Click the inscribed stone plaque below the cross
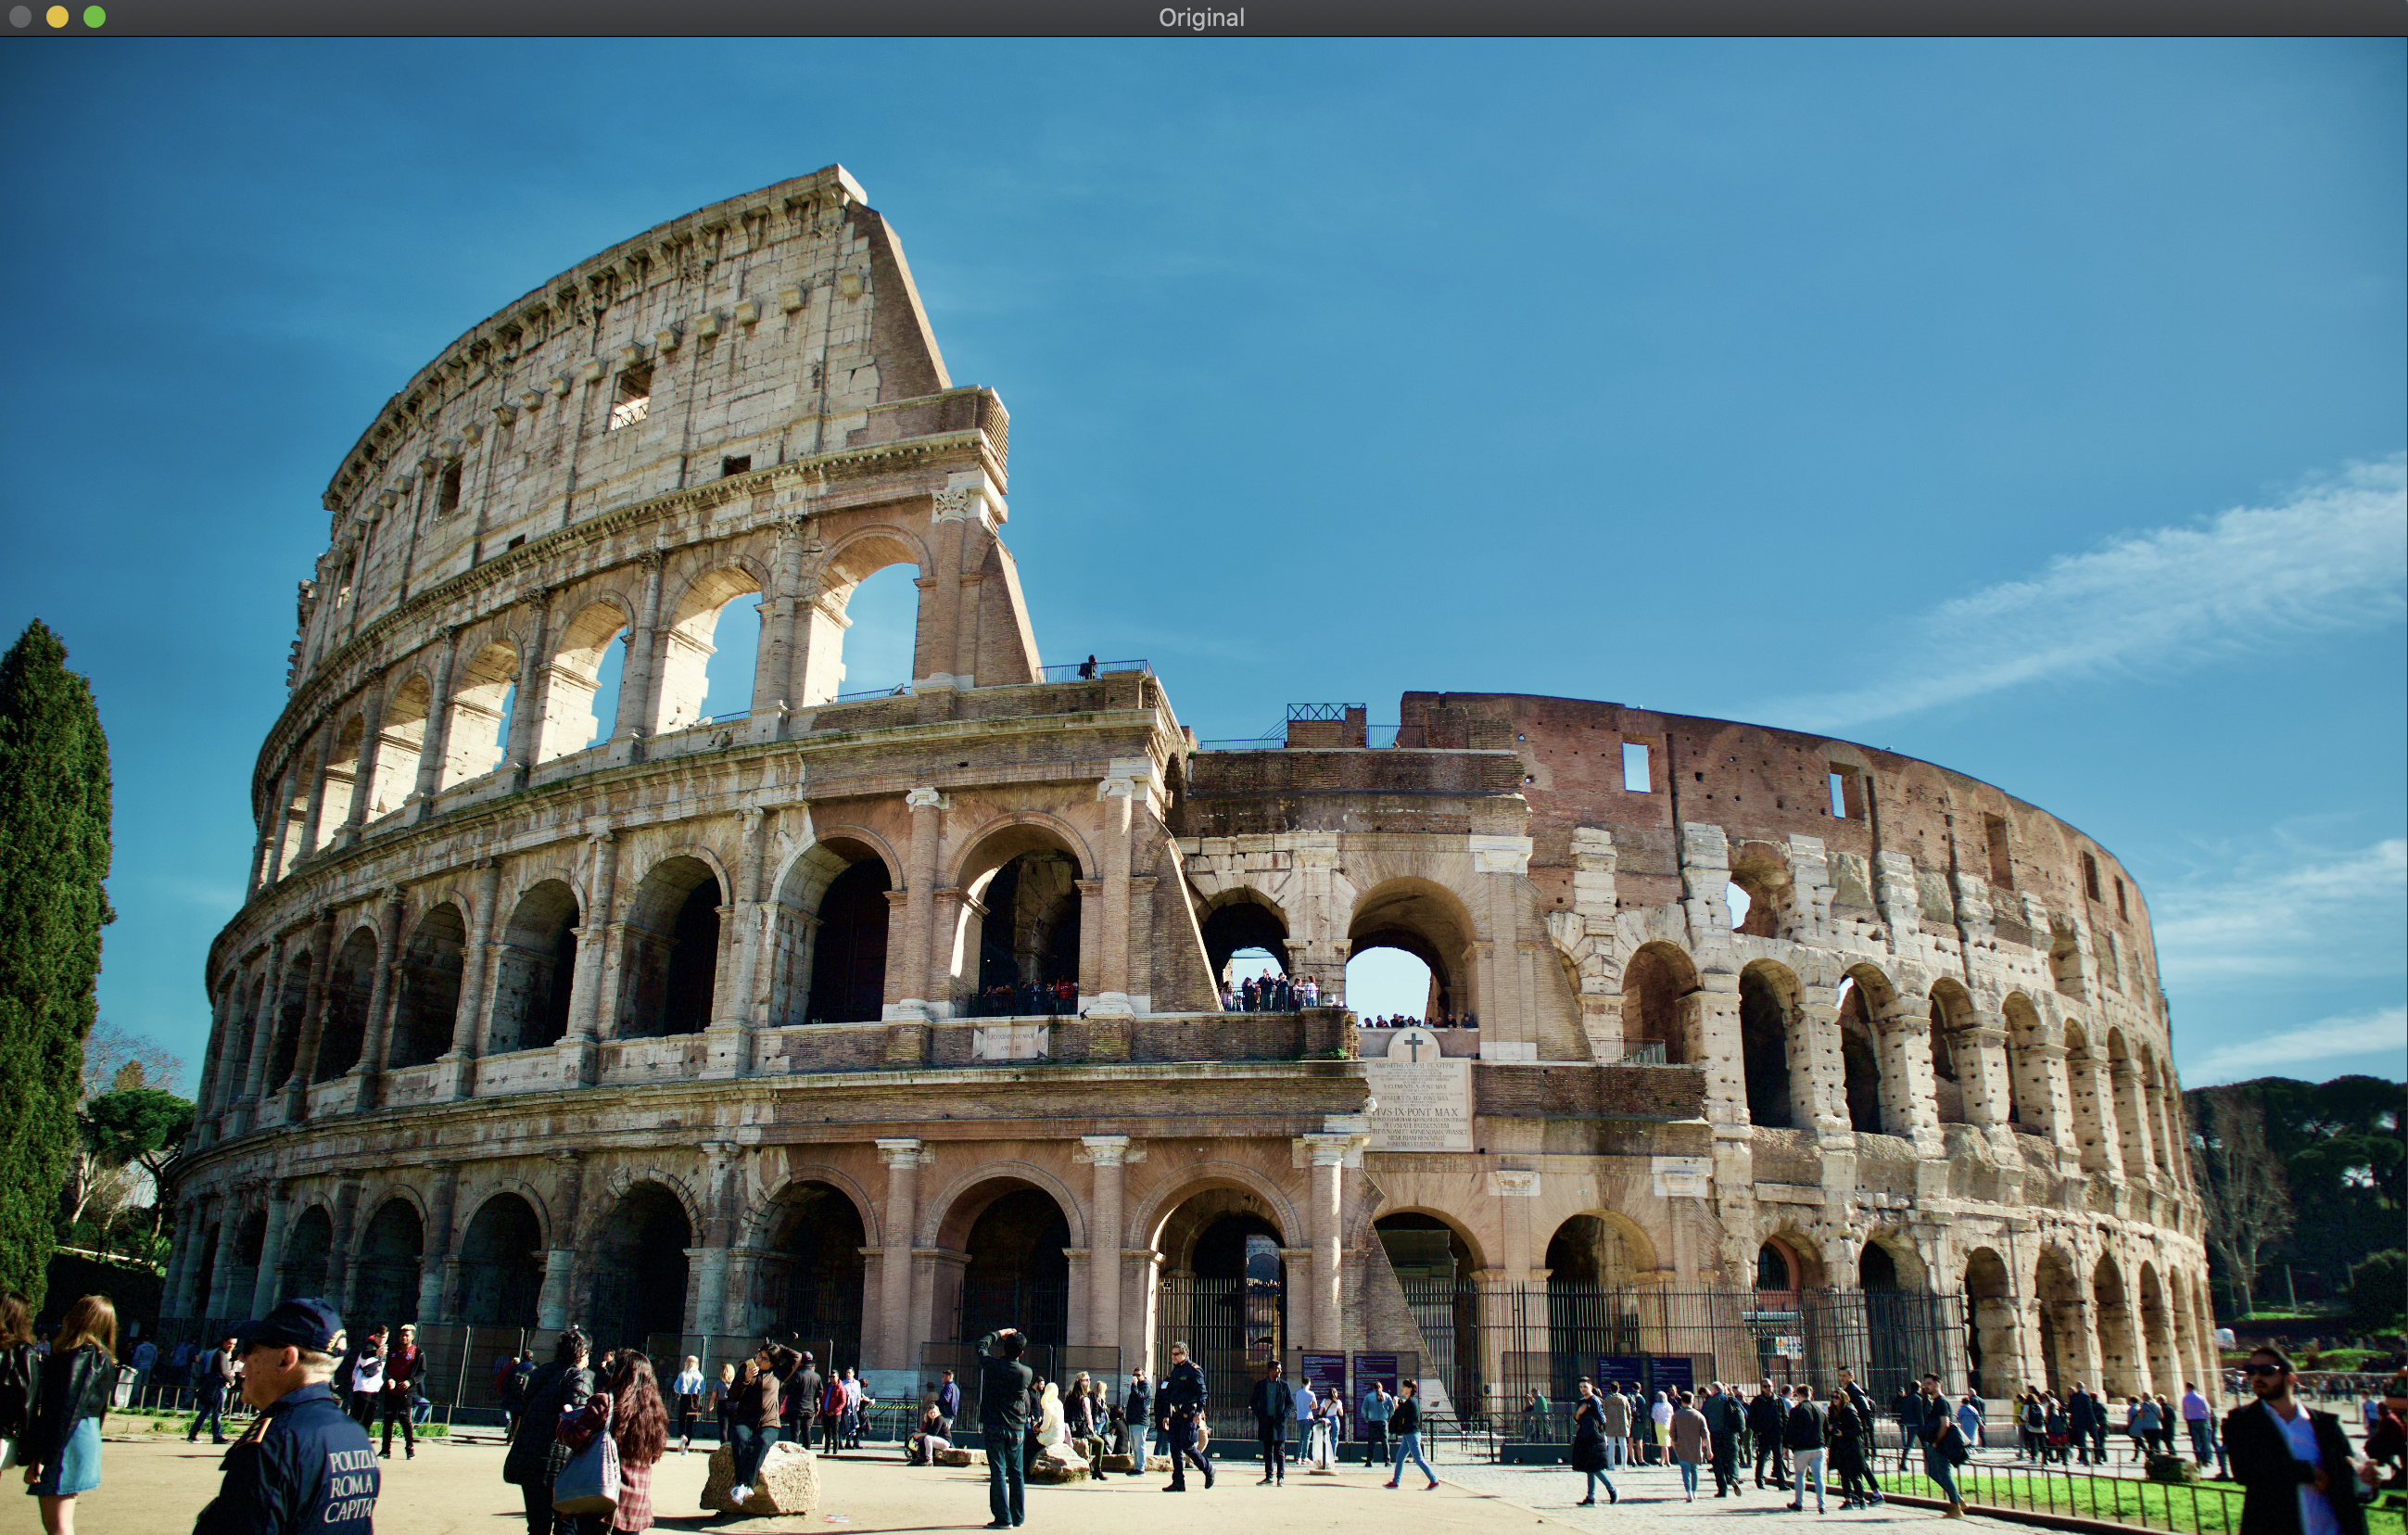The image size is (2408, 1535). click(x=1418, y=1104)
